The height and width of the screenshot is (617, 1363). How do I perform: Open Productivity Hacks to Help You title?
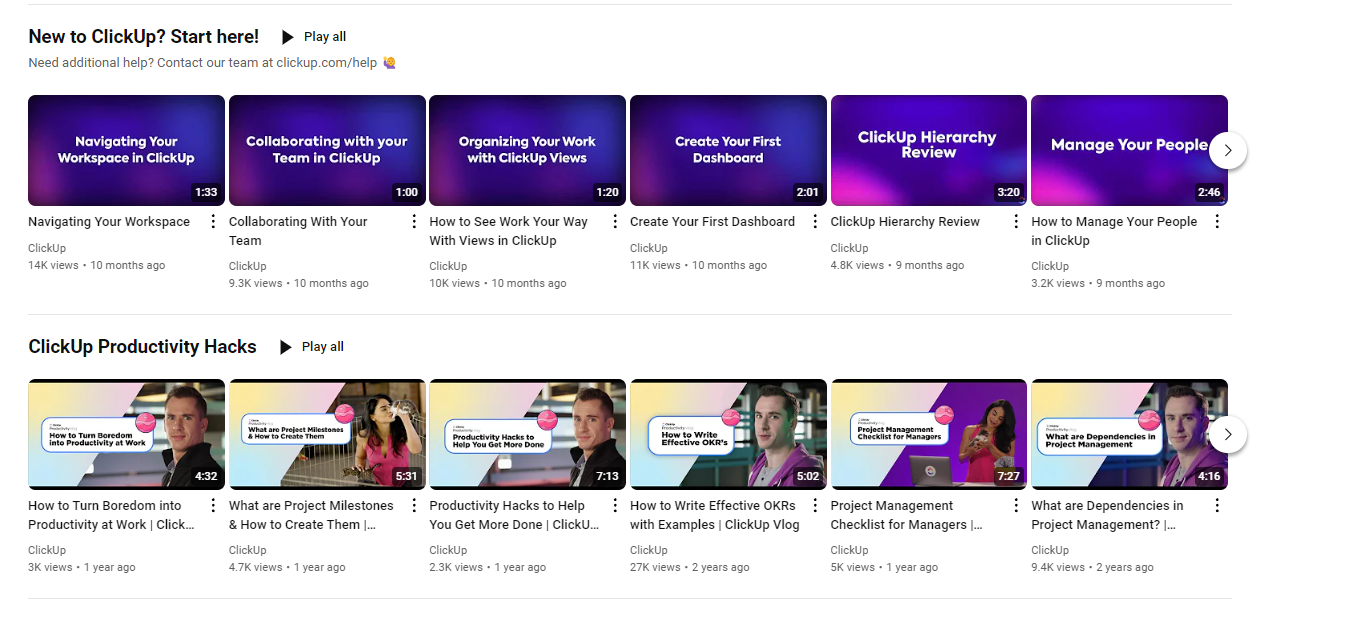point(514,515)
